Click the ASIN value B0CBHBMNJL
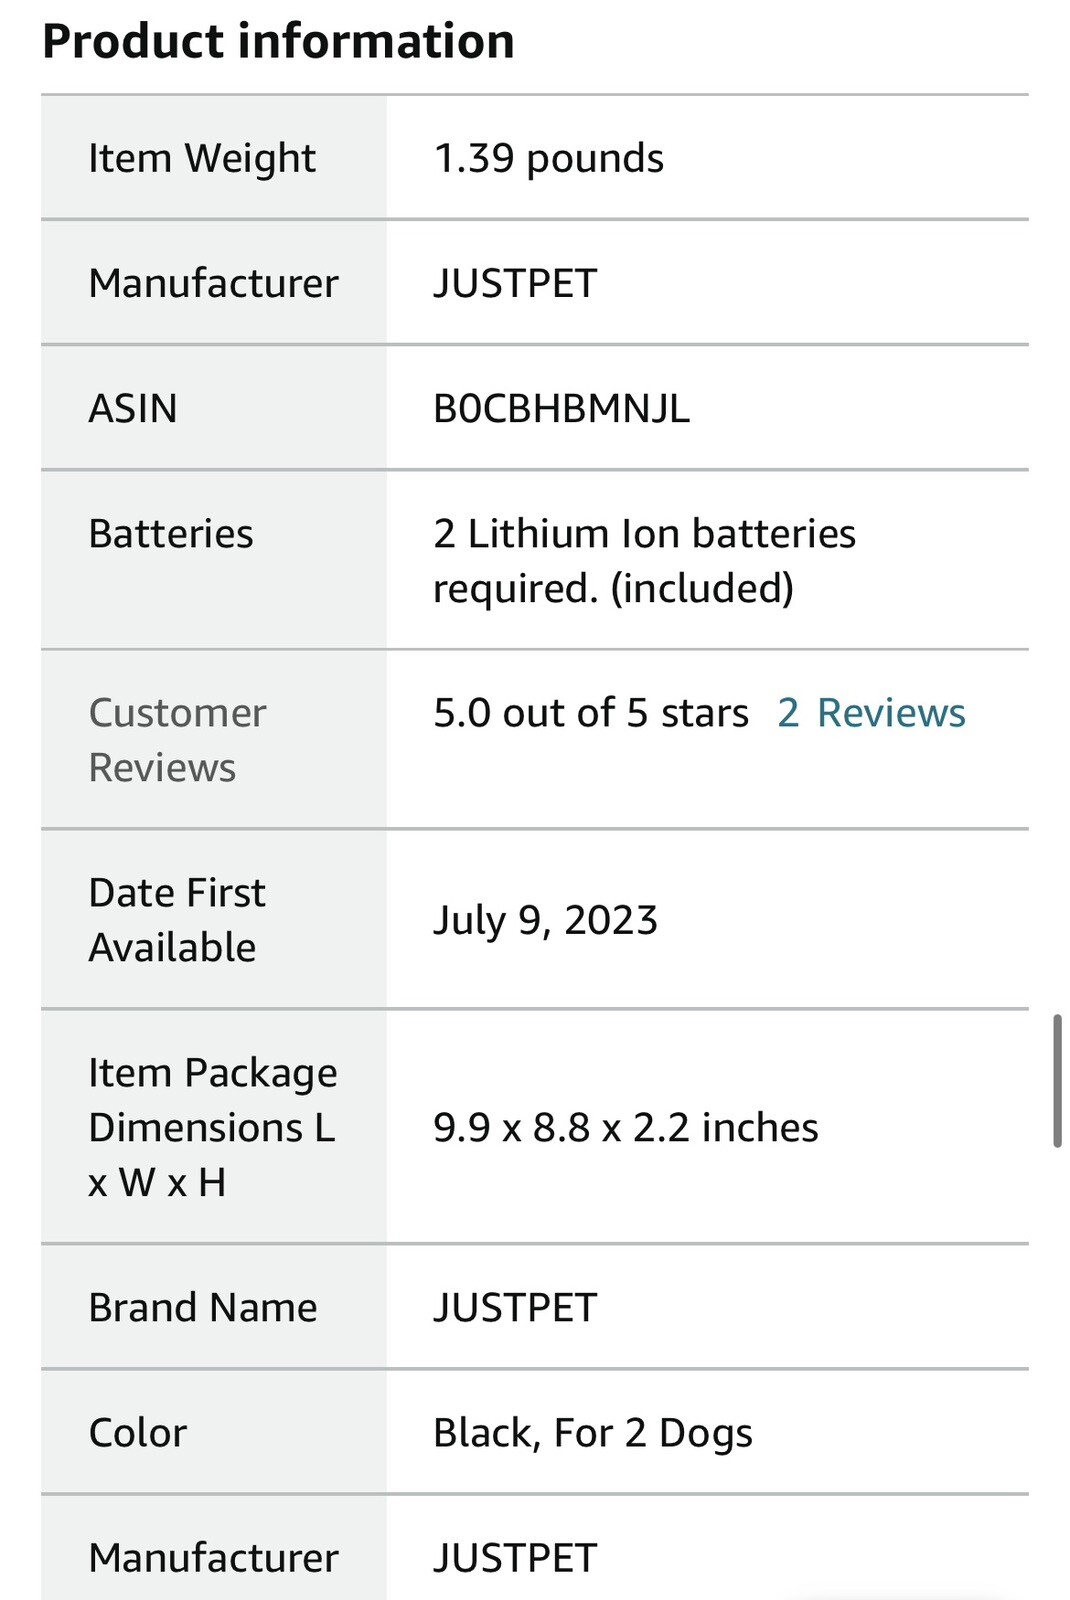 (561, 409)
